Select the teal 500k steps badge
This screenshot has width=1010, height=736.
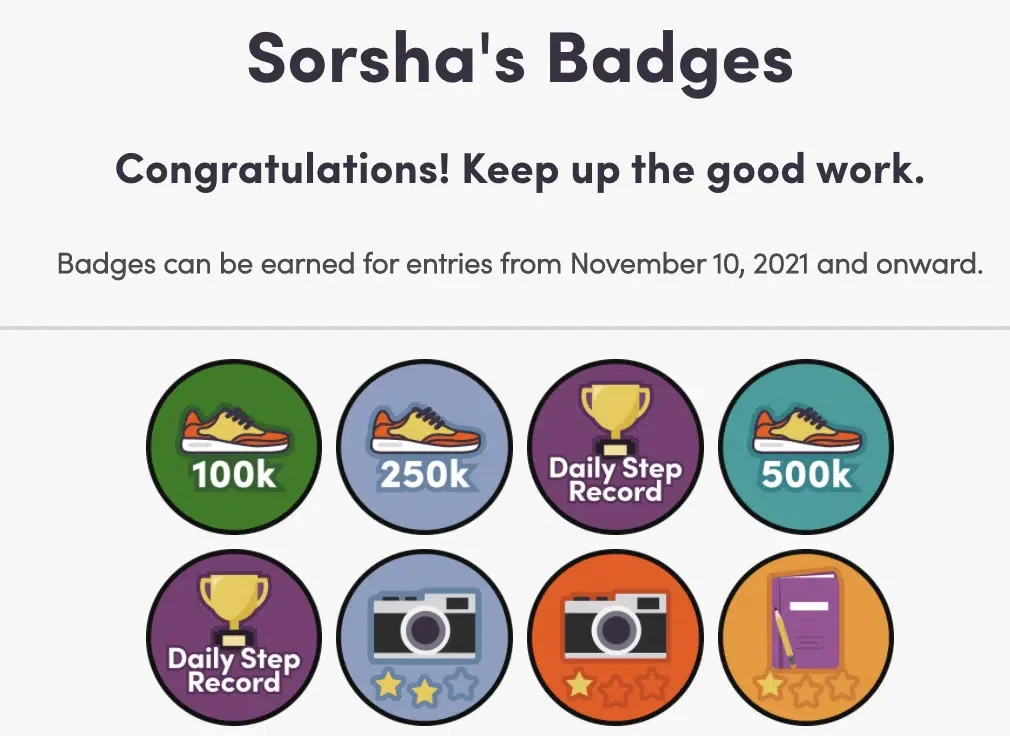[x=806, y=446]
